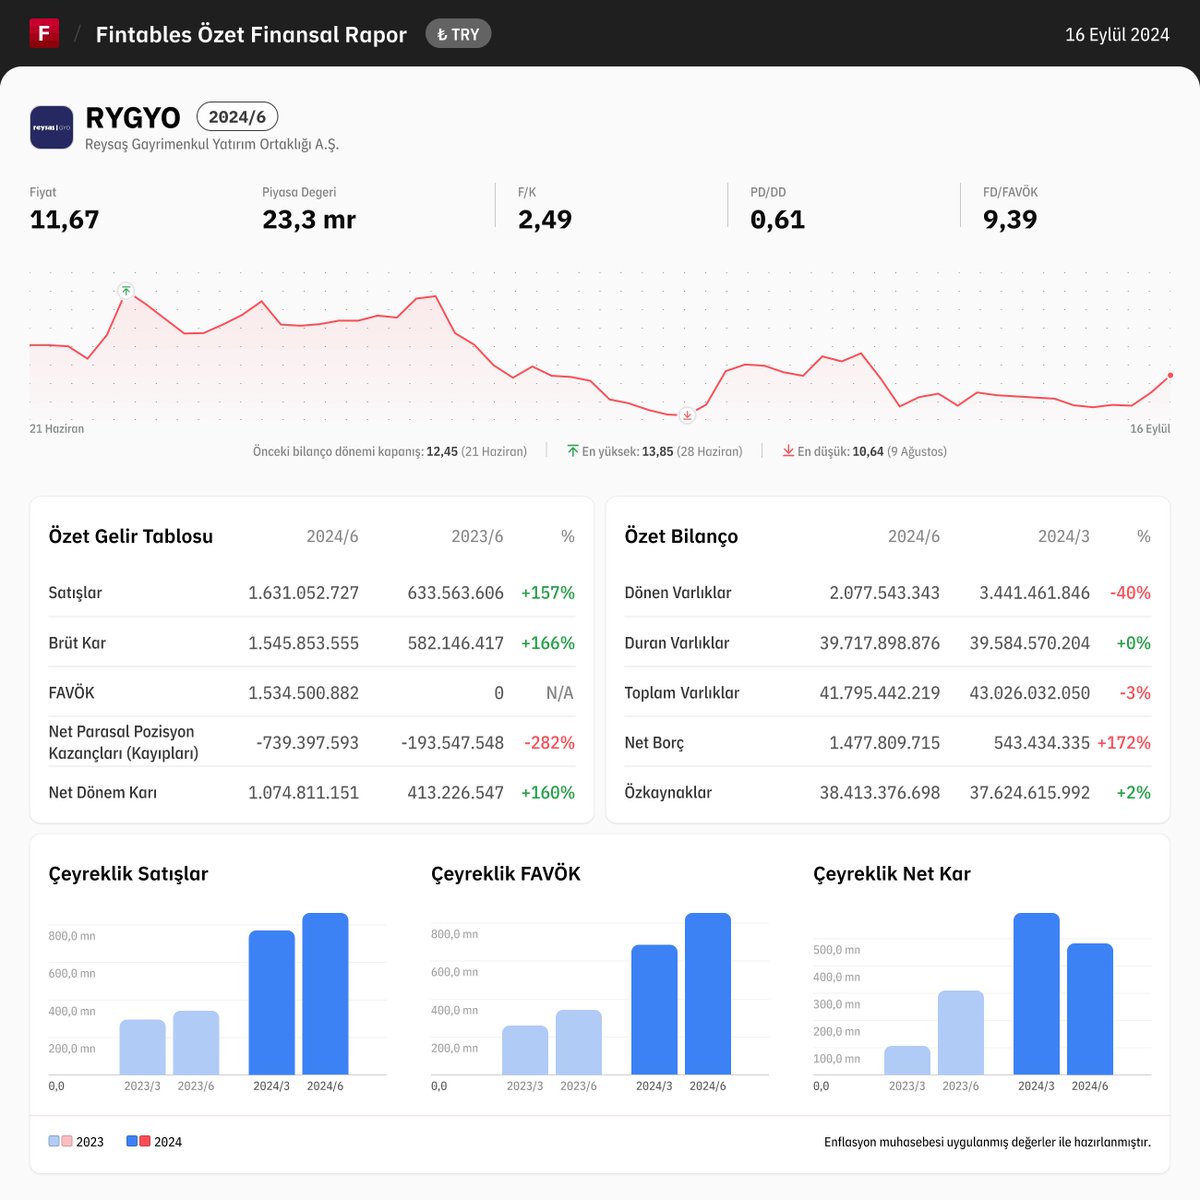Click 'Önceki bilanço dönemi kapanış: 12,45'

[355, 451]
